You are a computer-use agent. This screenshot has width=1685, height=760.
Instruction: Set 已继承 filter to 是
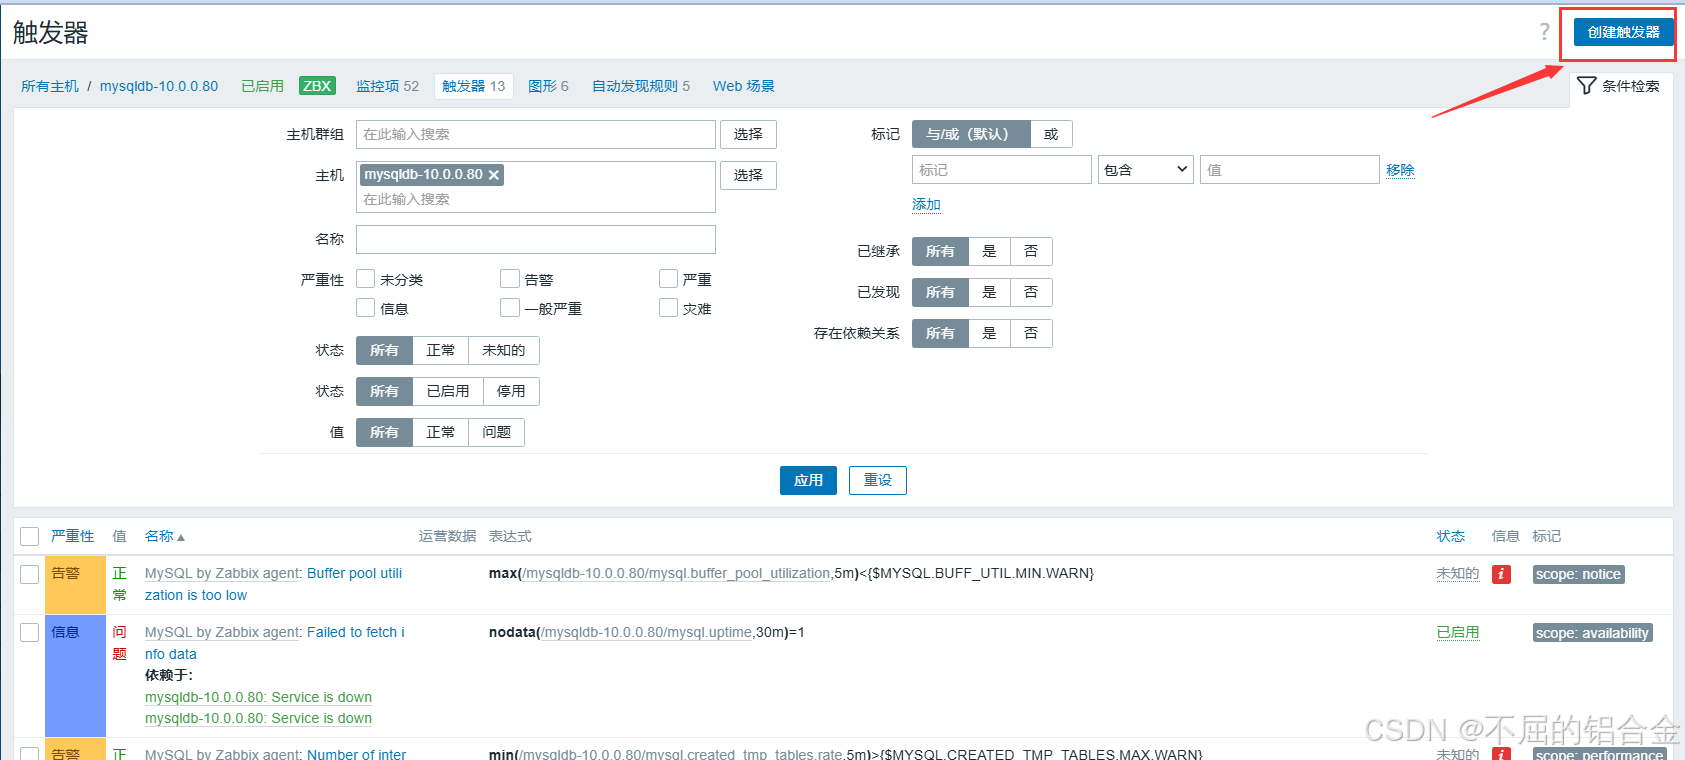989,251
